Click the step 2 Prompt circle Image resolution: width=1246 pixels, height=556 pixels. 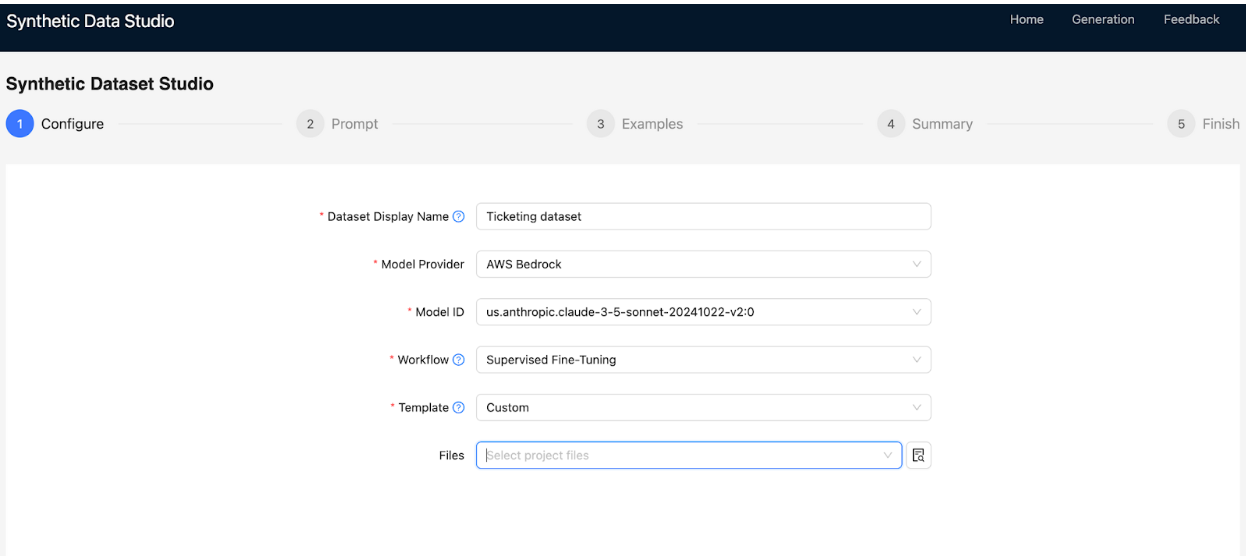pyautogui.click(x=310, y=124)
